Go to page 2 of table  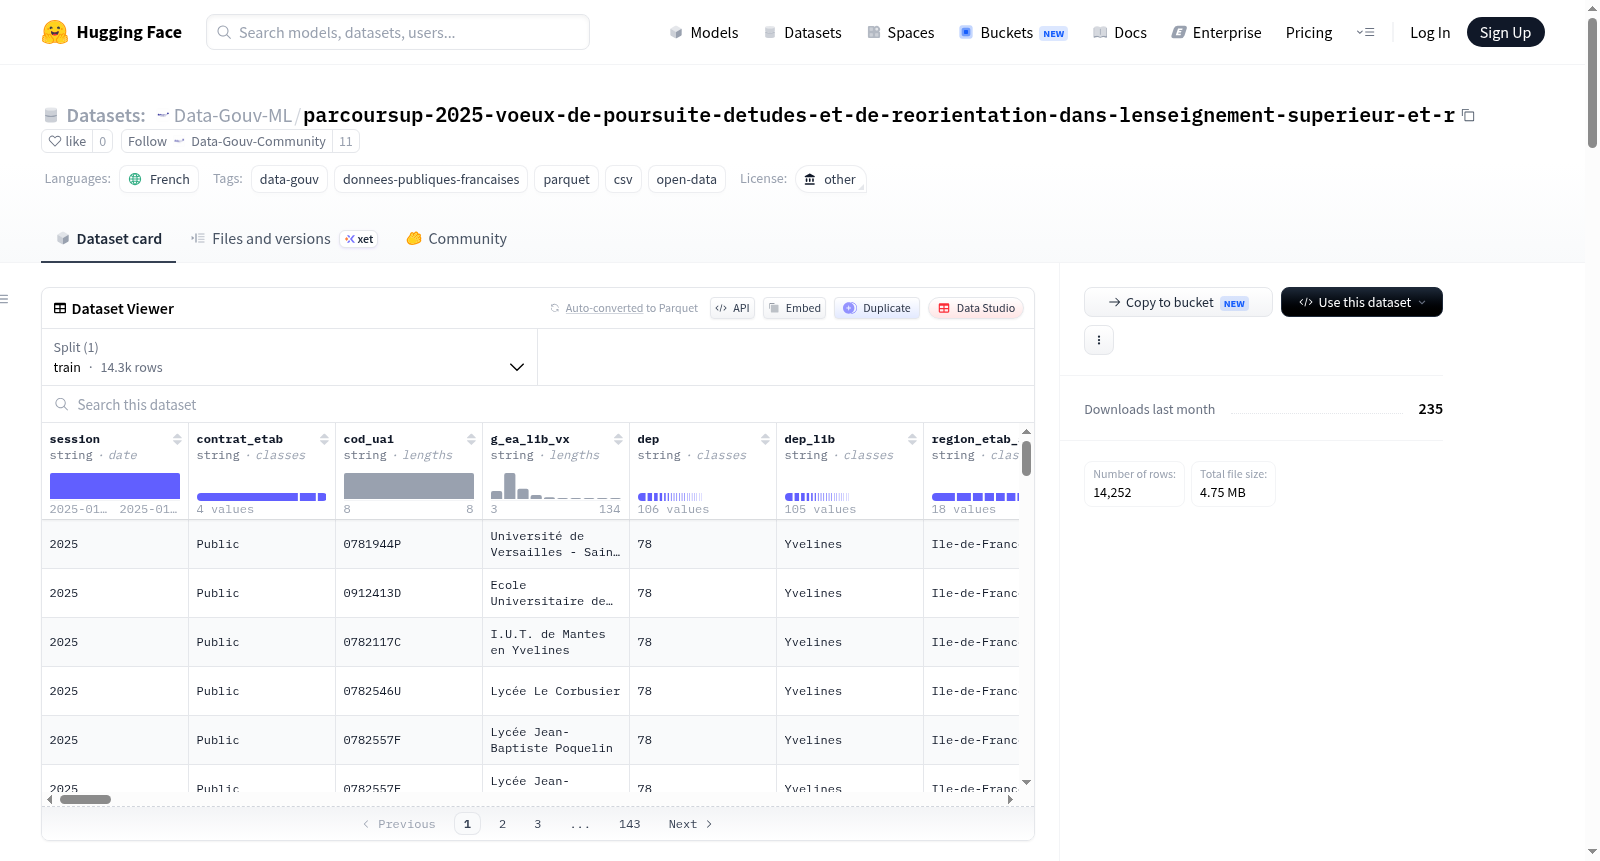pos(502,824)
